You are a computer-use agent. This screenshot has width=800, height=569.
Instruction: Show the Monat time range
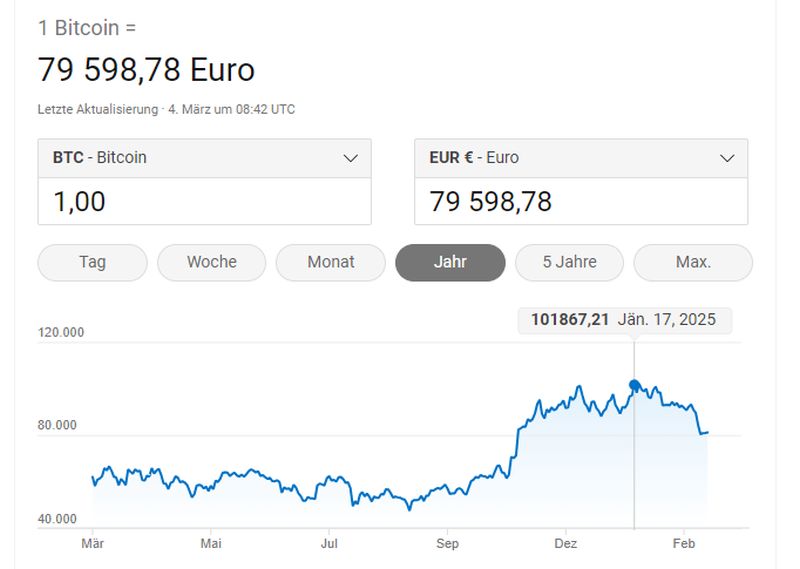coord(331,262)
